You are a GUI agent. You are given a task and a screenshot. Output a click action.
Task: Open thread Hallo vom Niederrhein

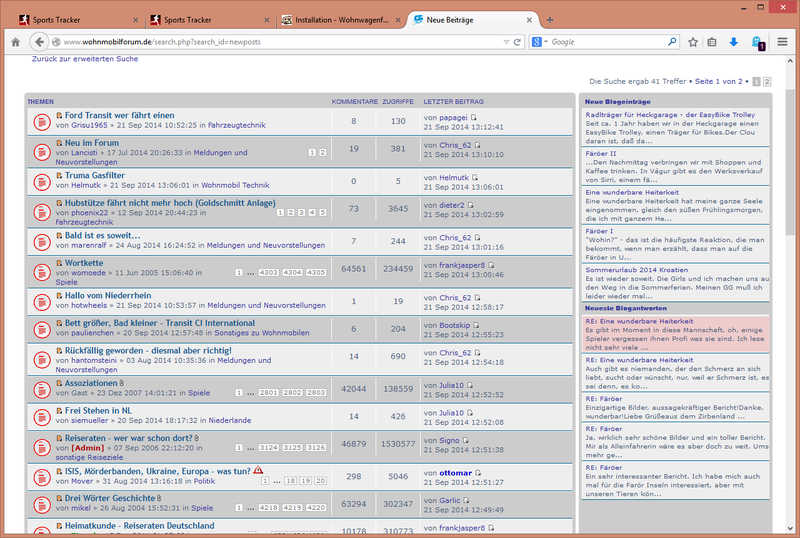[108, 296]
